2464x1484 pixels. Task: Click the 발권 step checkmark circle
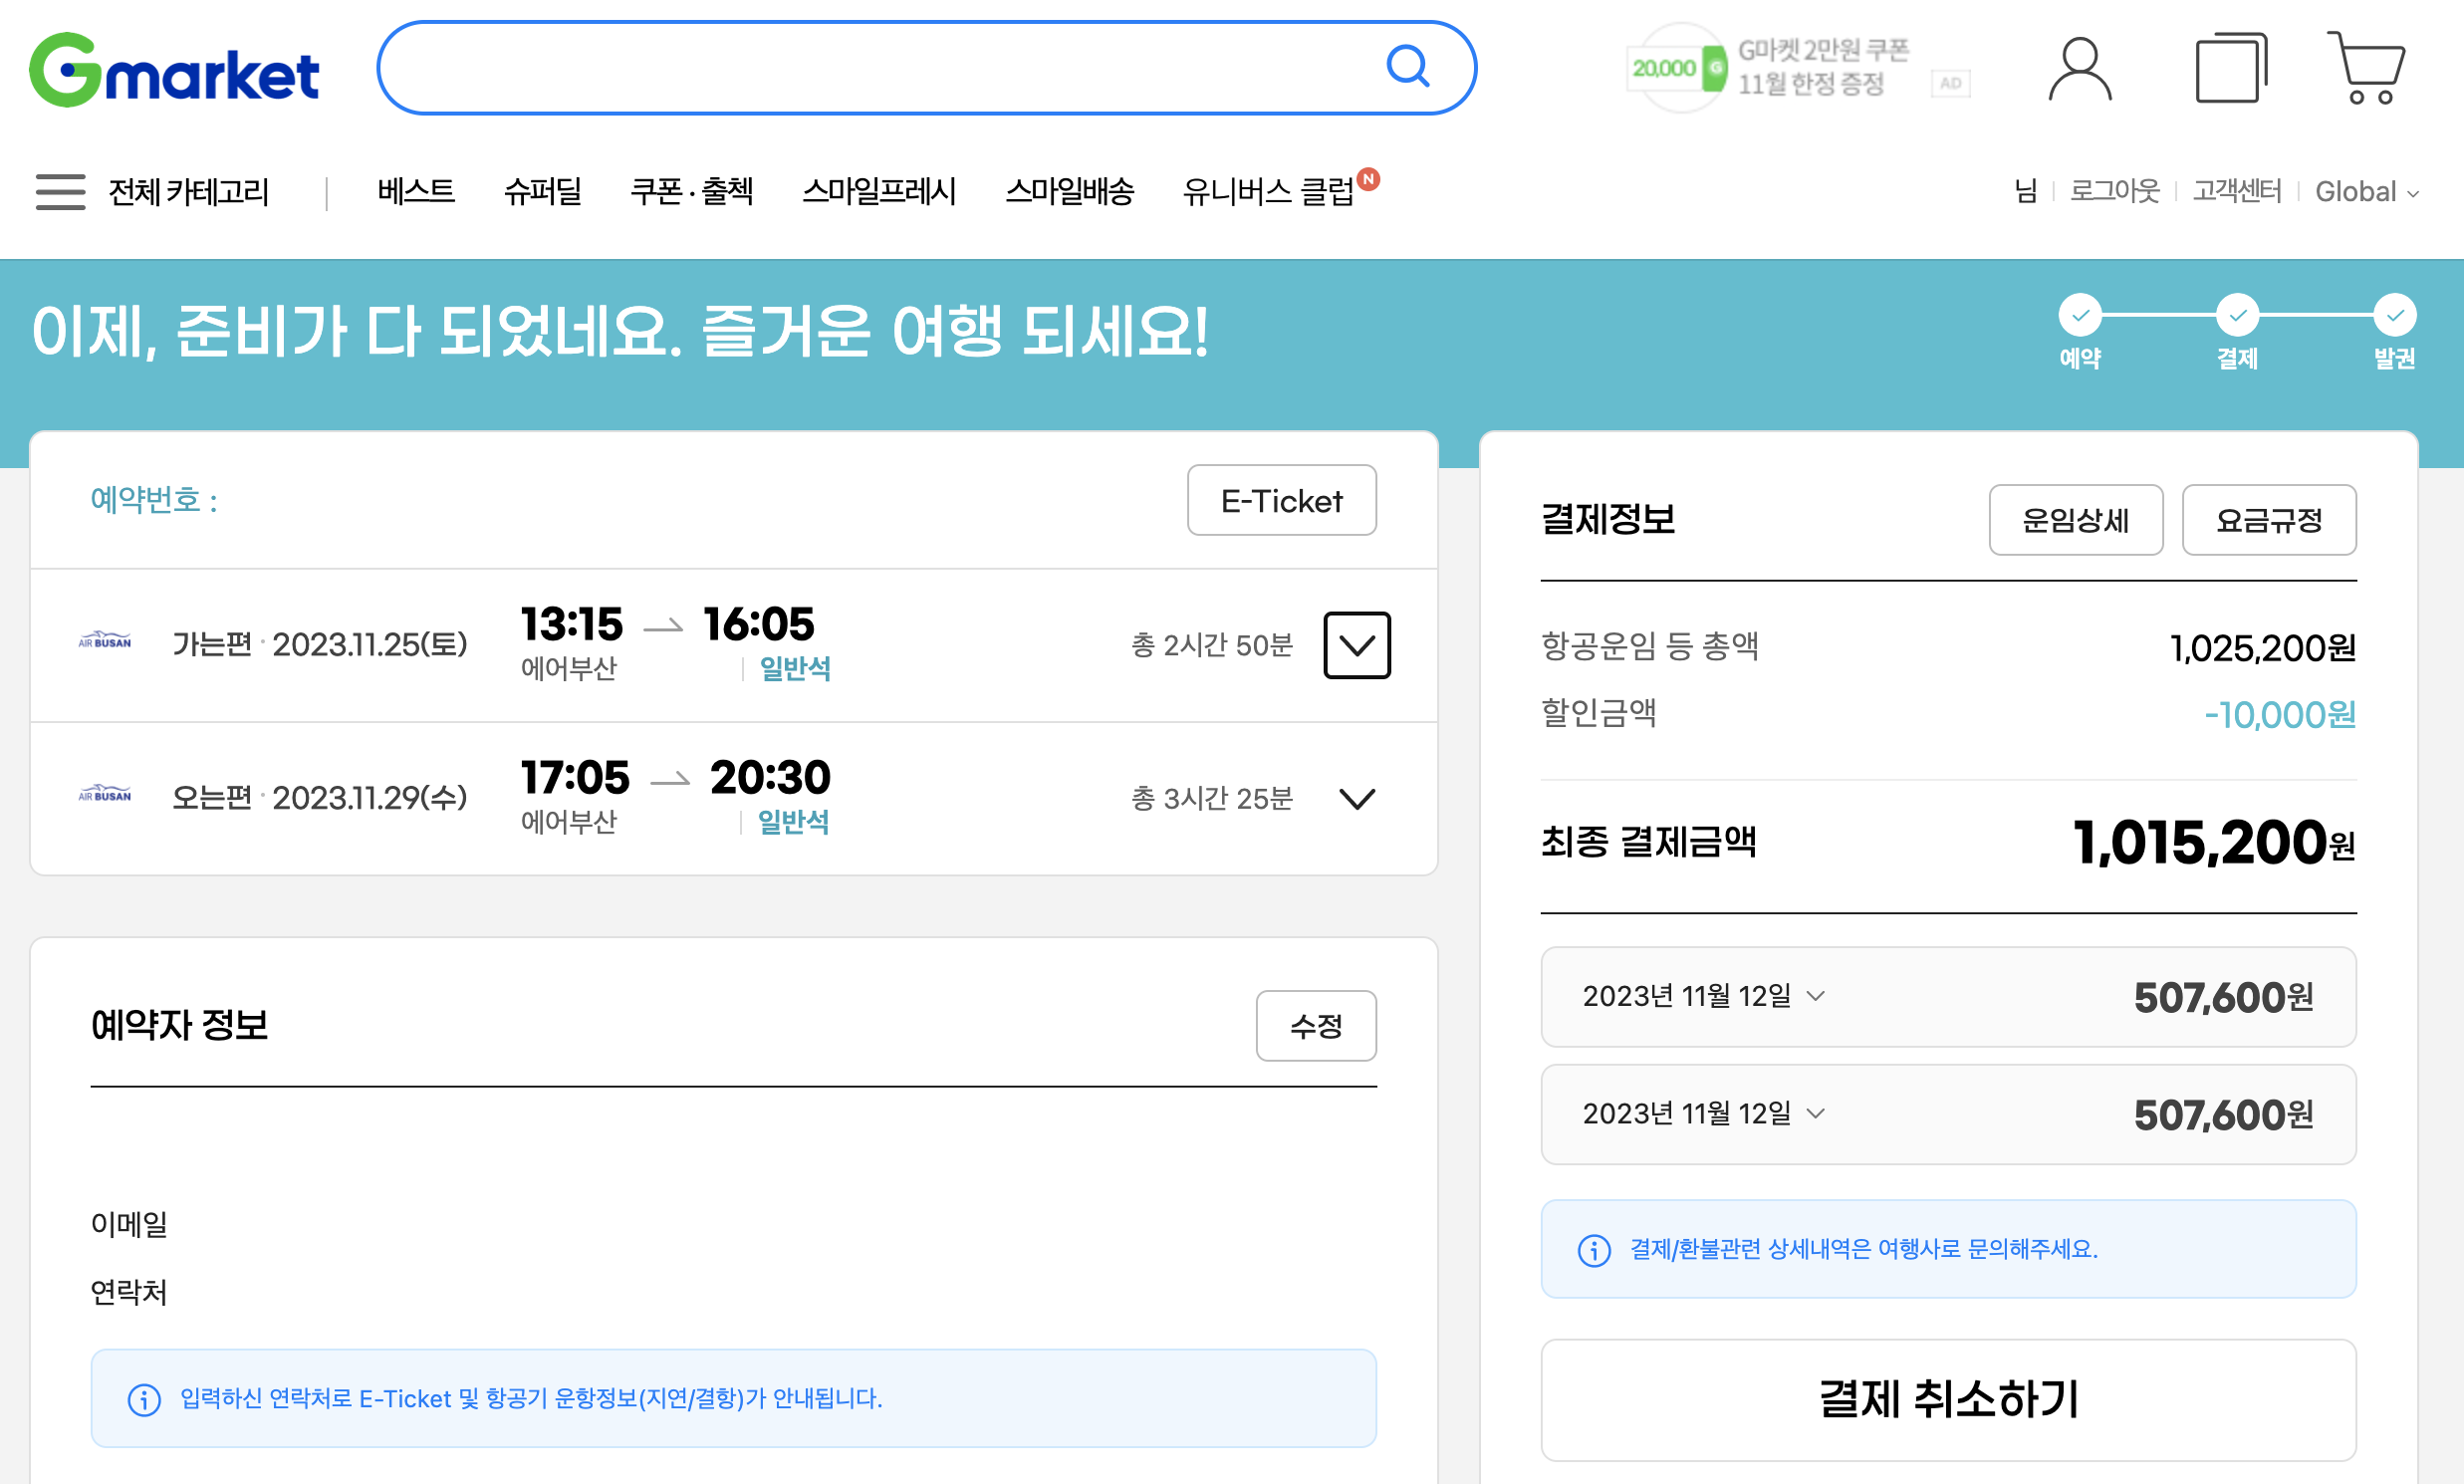2395,315
